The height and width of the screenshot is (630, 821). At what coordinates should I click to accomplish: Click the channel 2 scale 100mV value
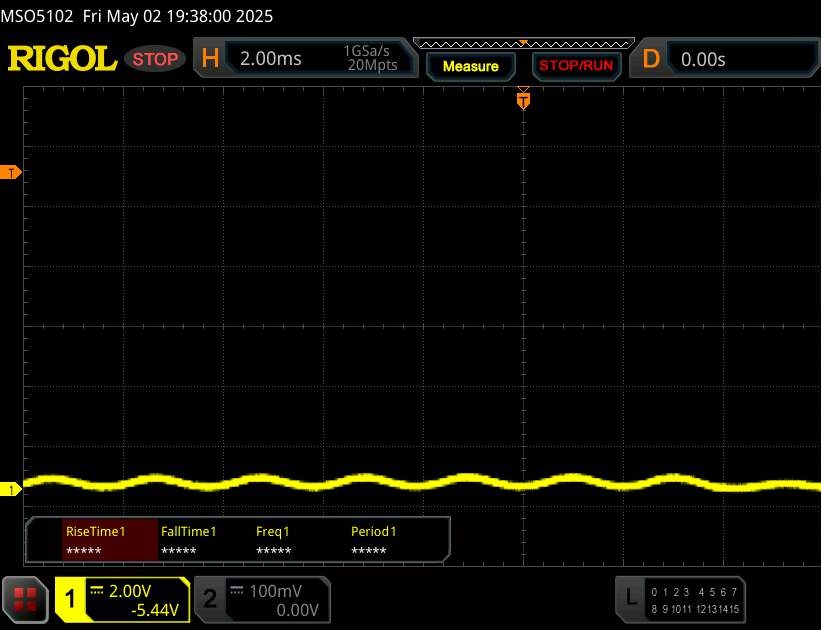275,591
